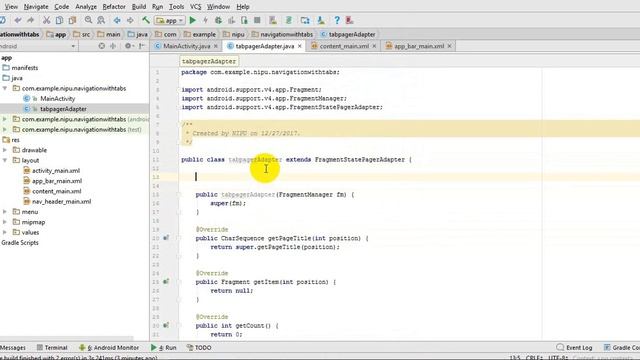Open the Navigate menu
Viewport: 640px width, 360px height.
36,7
